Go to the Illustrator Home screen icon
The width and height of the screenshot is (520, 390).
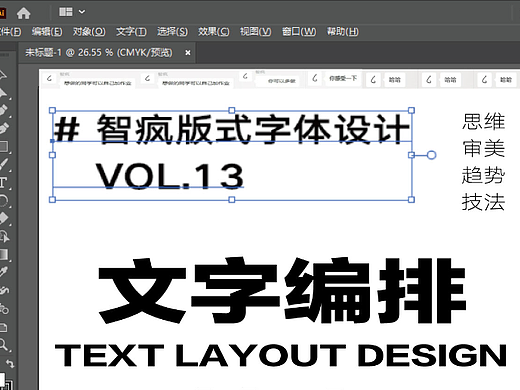coord(23,13)
